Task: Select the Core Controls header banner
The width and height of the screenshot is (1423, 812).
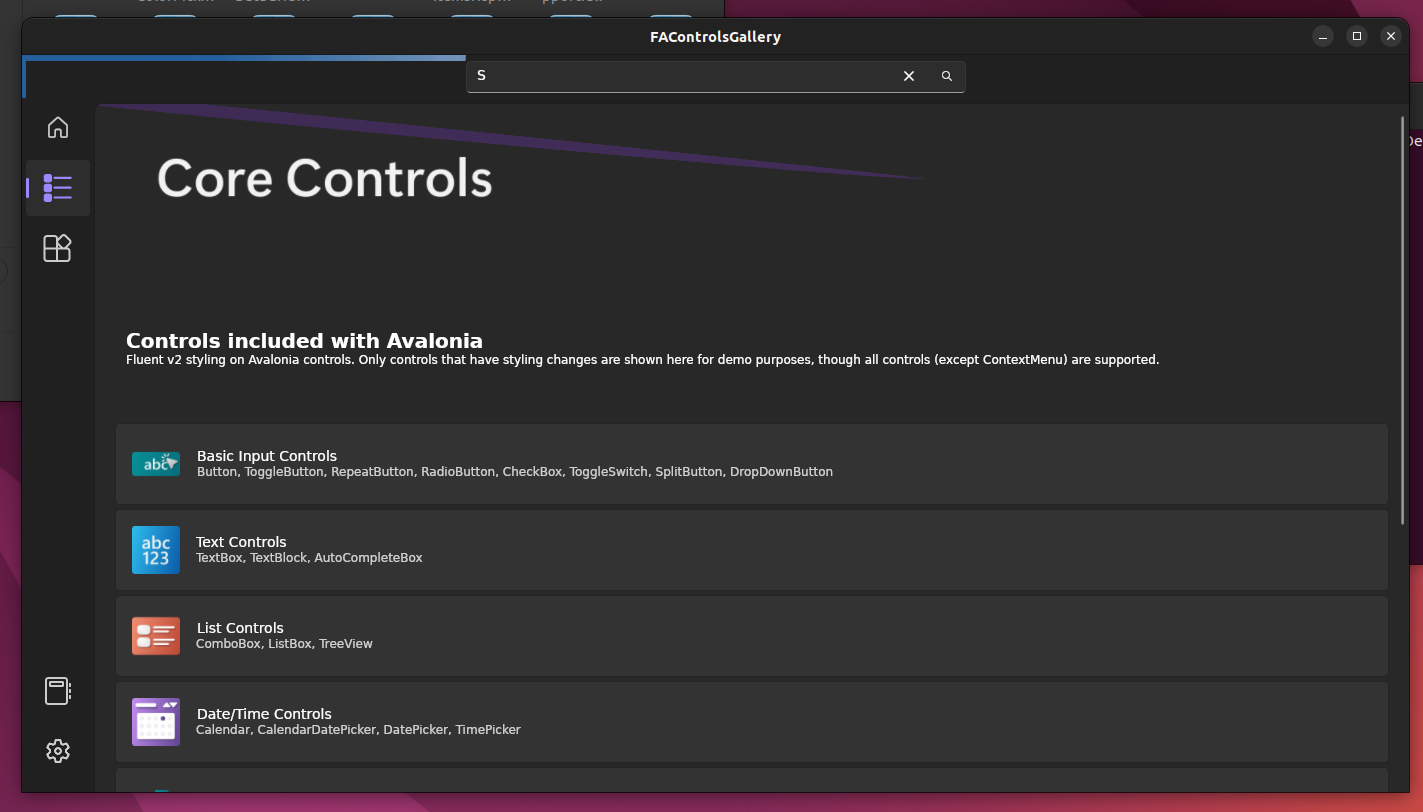Action: [x=324, y=178]
